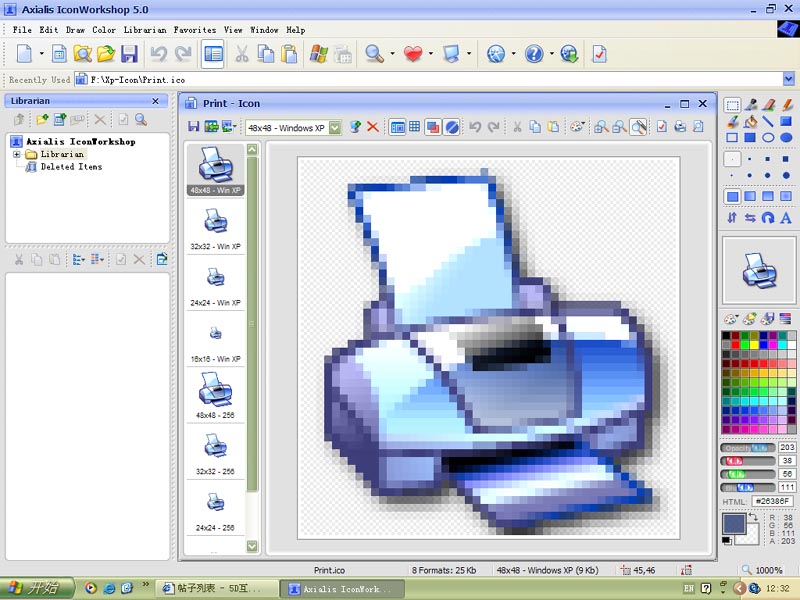Toggle the highlighted magnifier button in editor toolbar

[638, 127]
